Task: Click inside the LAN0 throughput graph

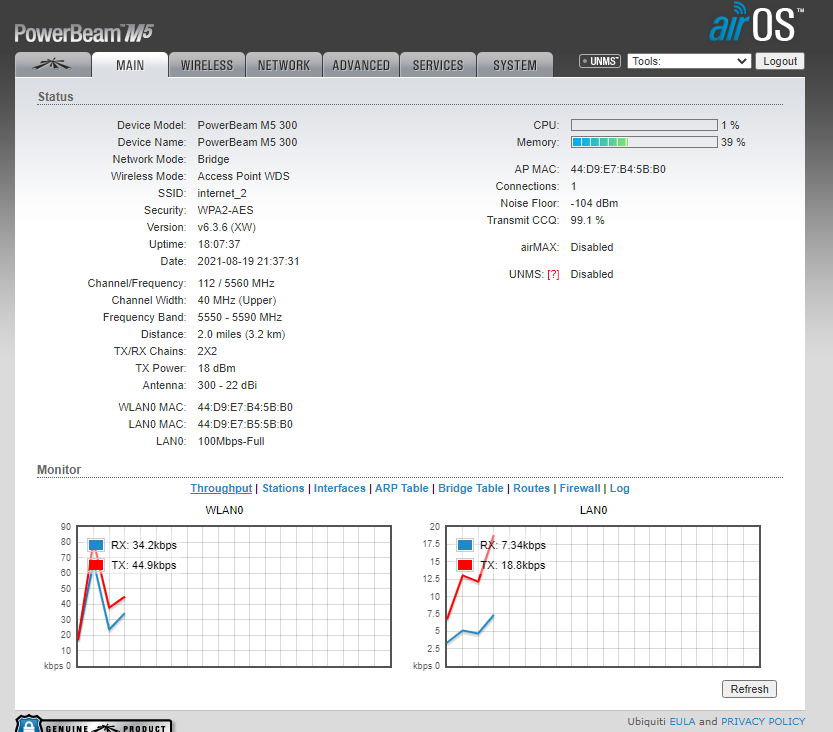Action: click(603, 596)
